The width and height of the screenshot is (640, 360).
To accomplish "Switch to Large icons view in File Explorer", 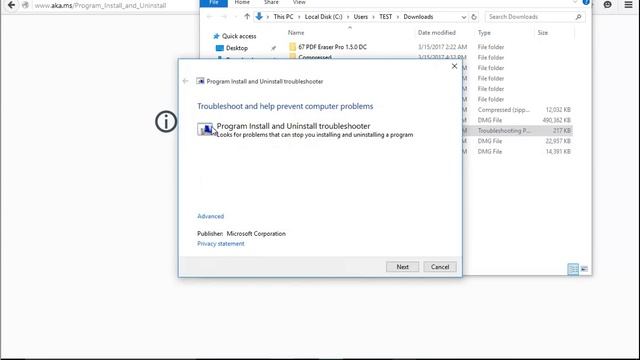I will 584,269.
